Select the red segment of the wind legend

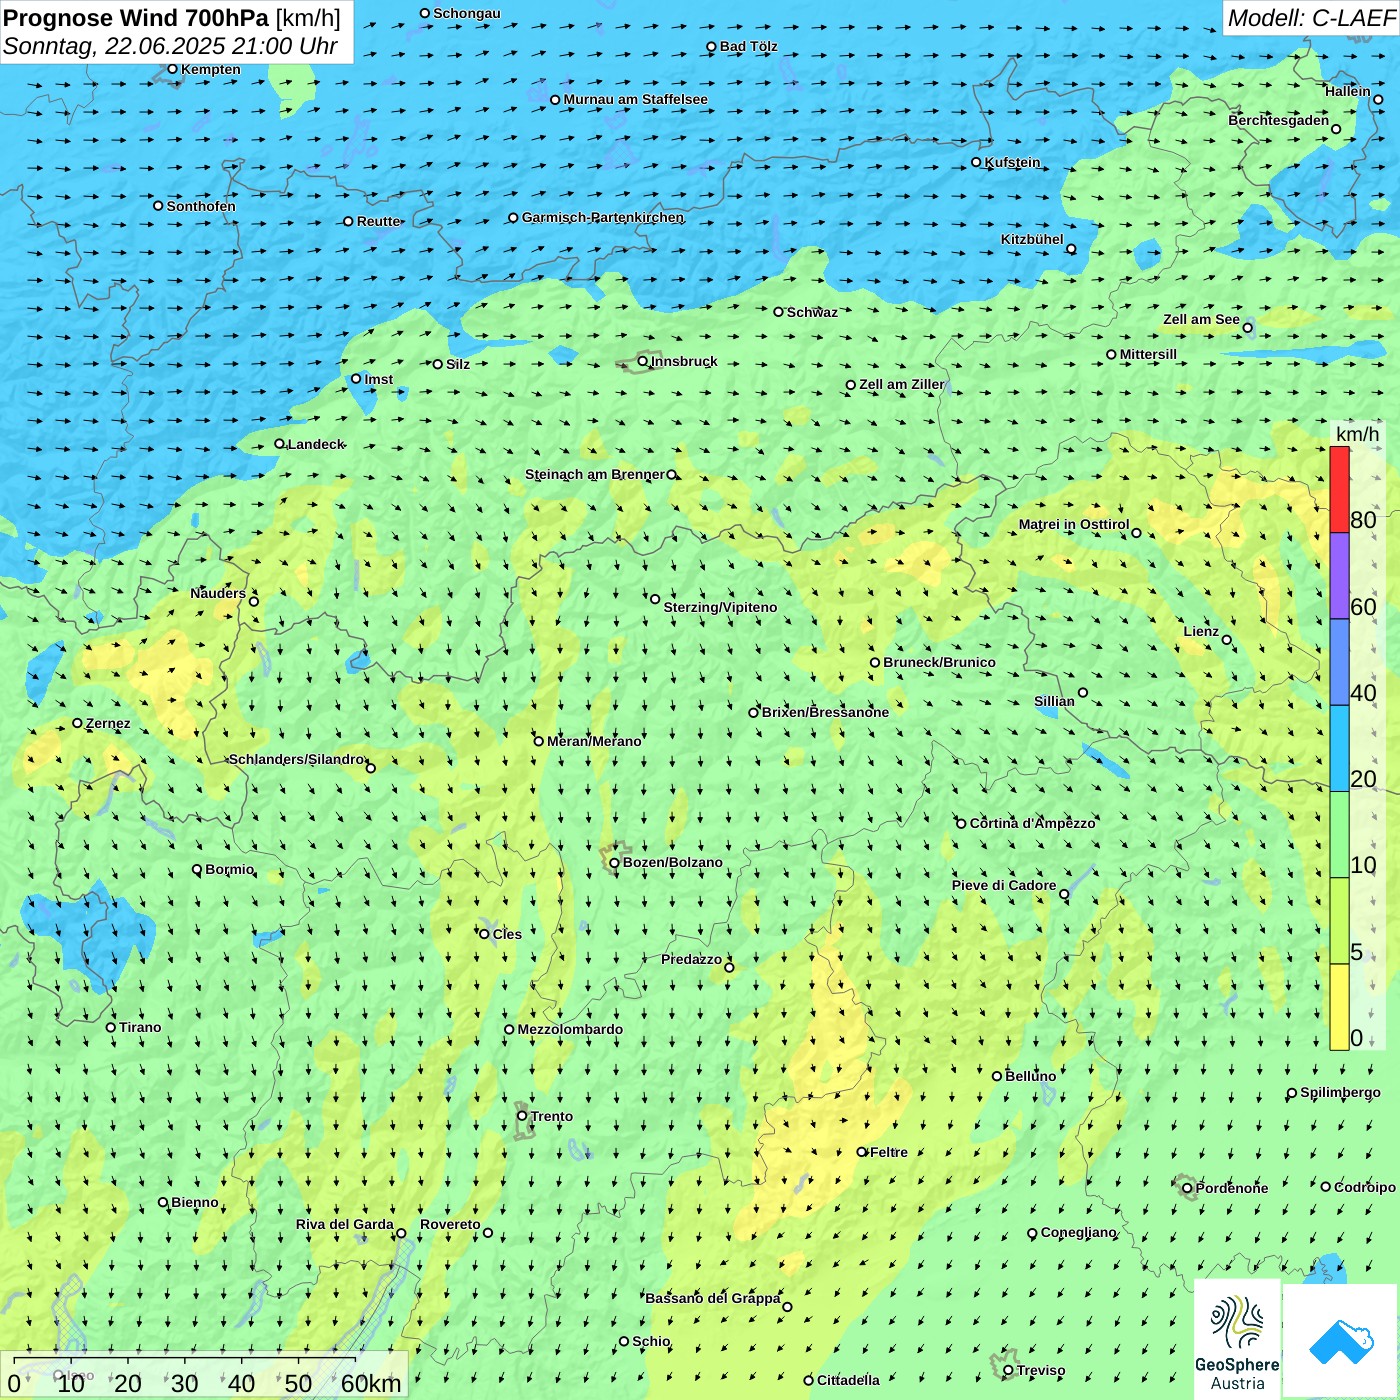(x=1339, y=489)
